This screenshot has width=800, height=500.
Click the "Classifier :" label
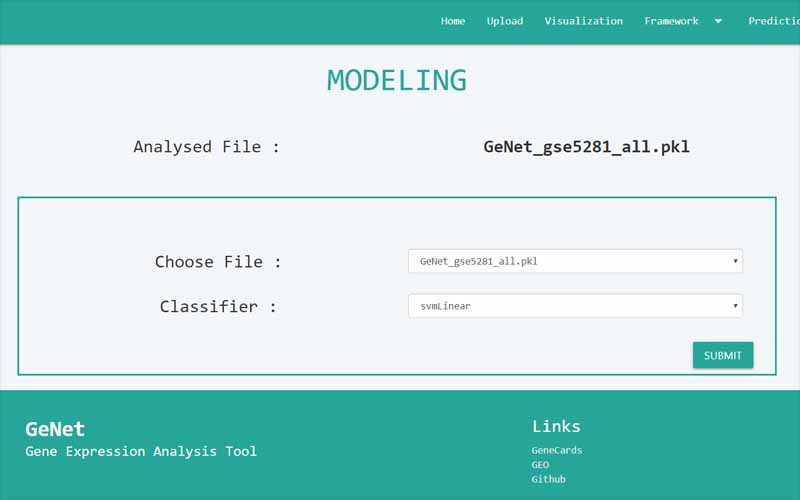pos(218,307)
